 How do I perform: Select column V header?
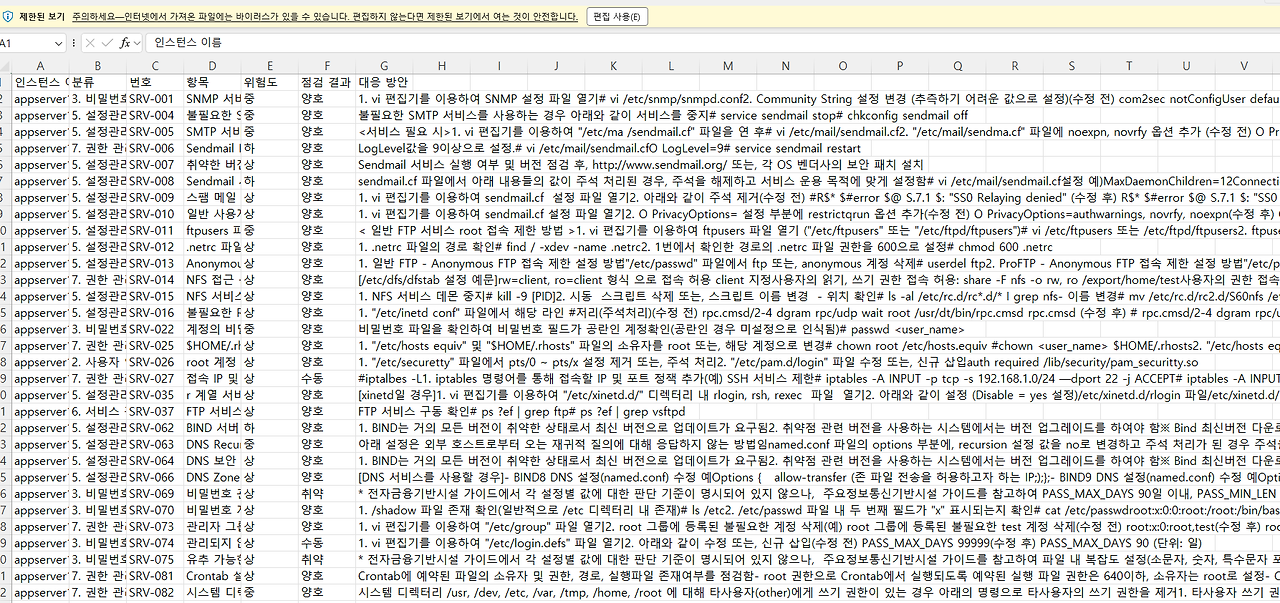1244,66
